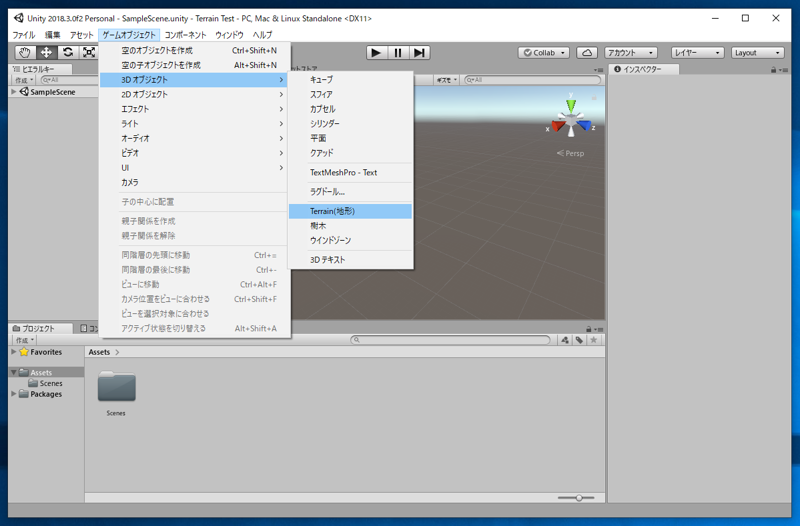Toggle Persp projection label
This screenshot has width=800, height=526.
[571, 153]
